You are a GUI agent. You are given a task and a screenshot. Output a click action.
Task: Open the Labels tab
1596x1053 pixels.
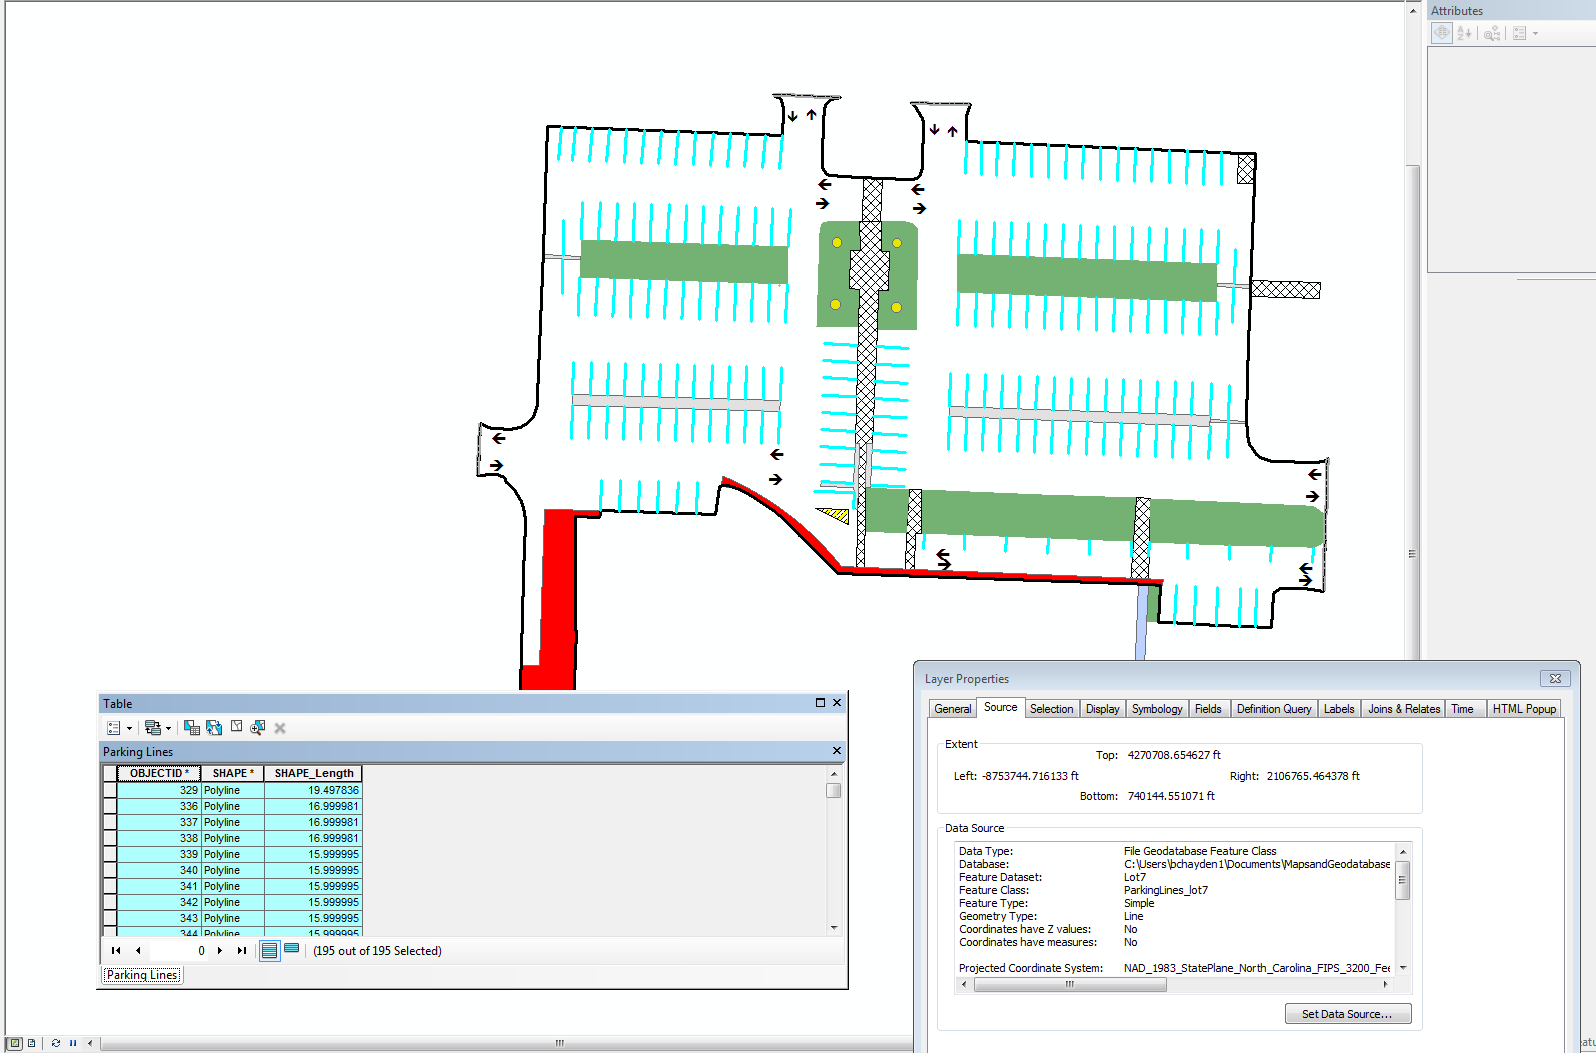click(1339, 709)
